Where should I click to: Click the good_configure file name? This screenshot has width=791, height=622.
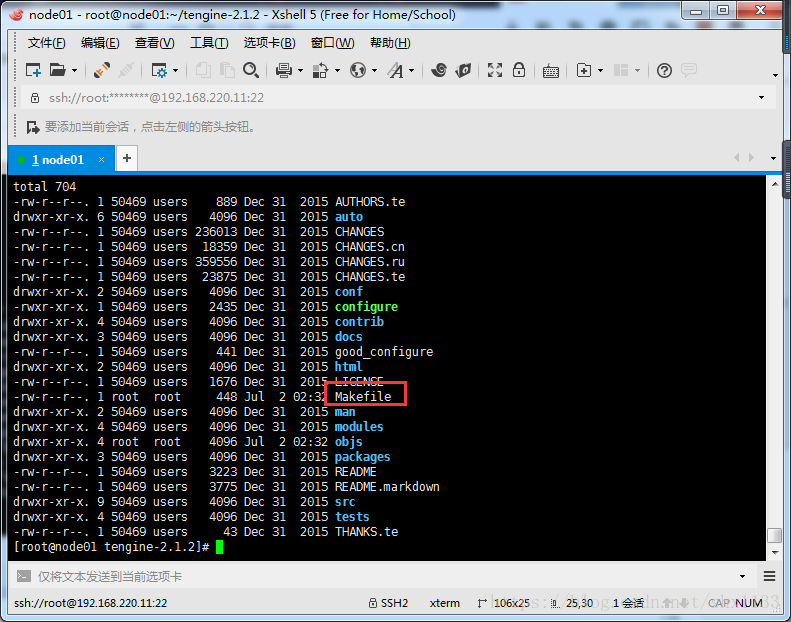[x=384, y=352]
